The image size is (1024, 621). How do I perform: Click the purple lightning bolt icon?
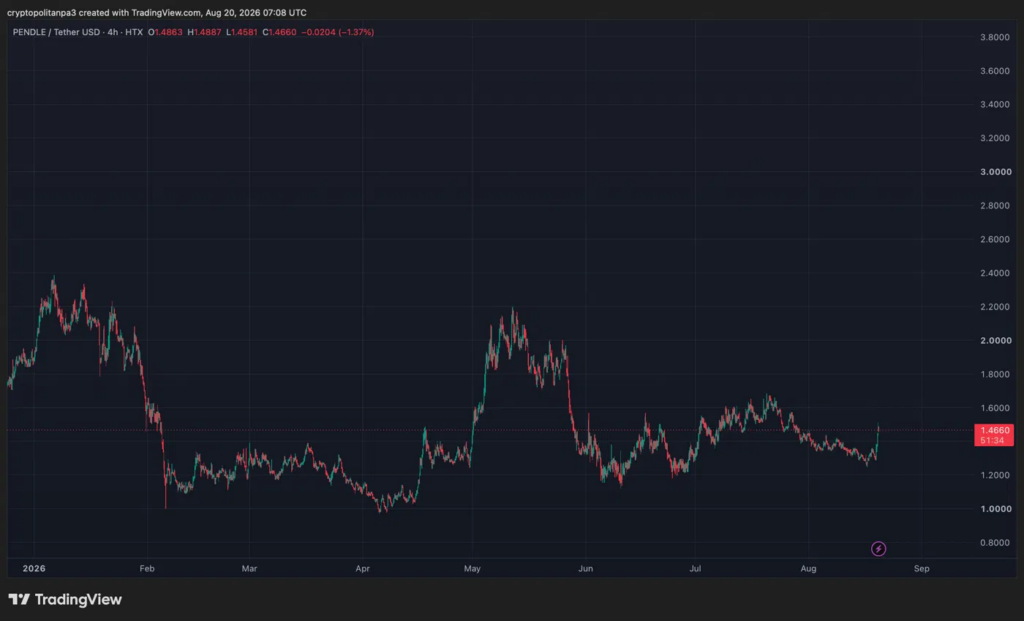point(878,549)
